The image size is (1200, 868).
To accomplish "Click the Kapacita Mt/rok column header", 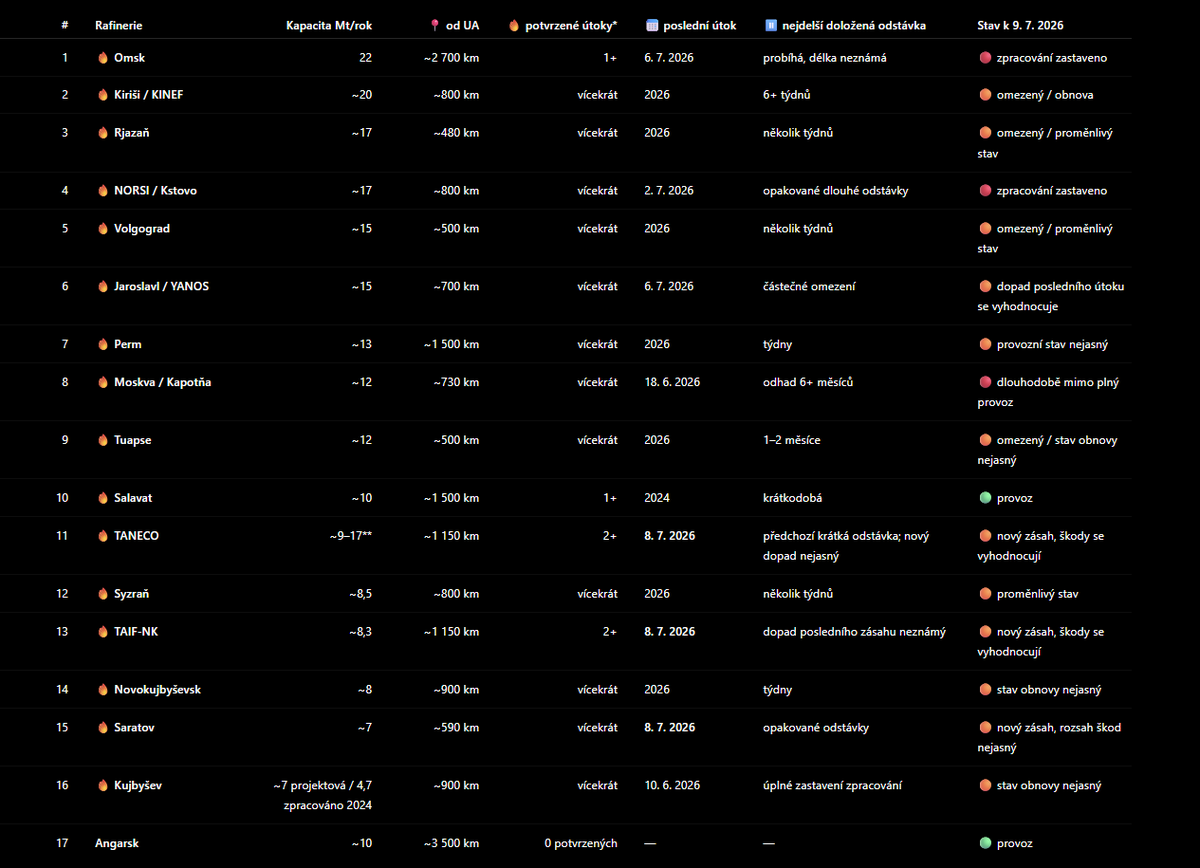I will coord(329,25).
